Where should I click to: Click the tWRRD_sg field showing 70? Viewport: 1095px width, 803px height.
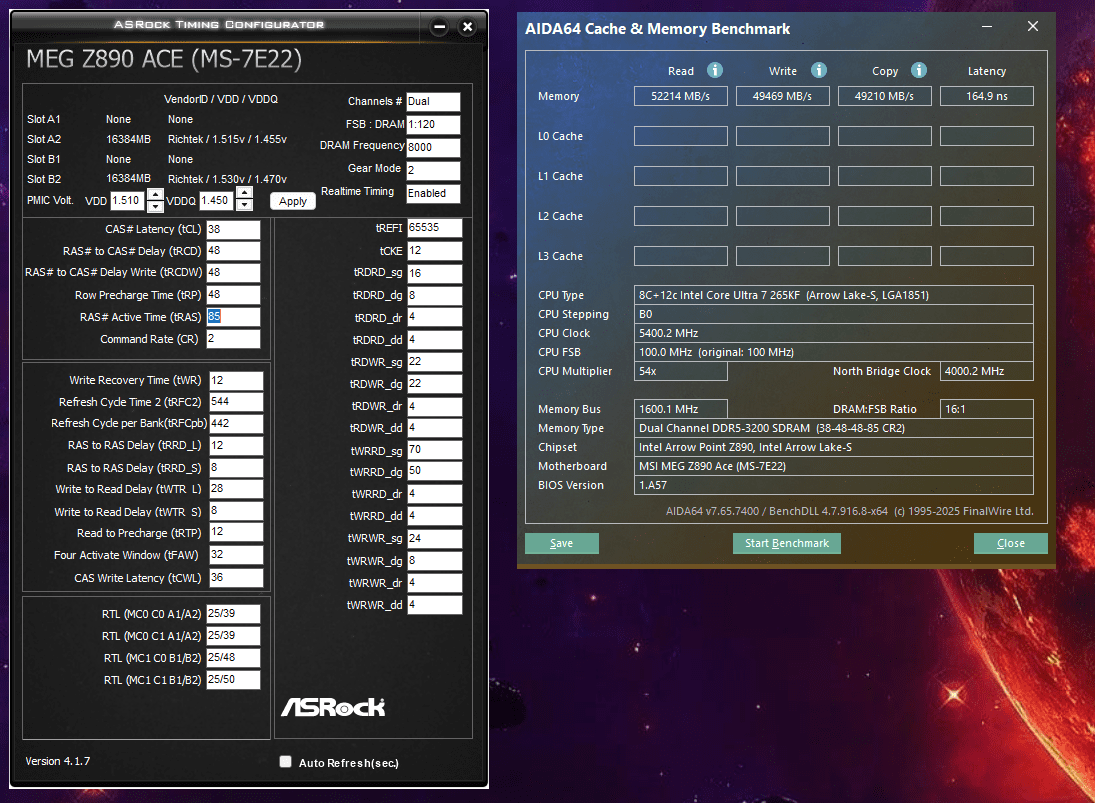click(x=434, y=450)
